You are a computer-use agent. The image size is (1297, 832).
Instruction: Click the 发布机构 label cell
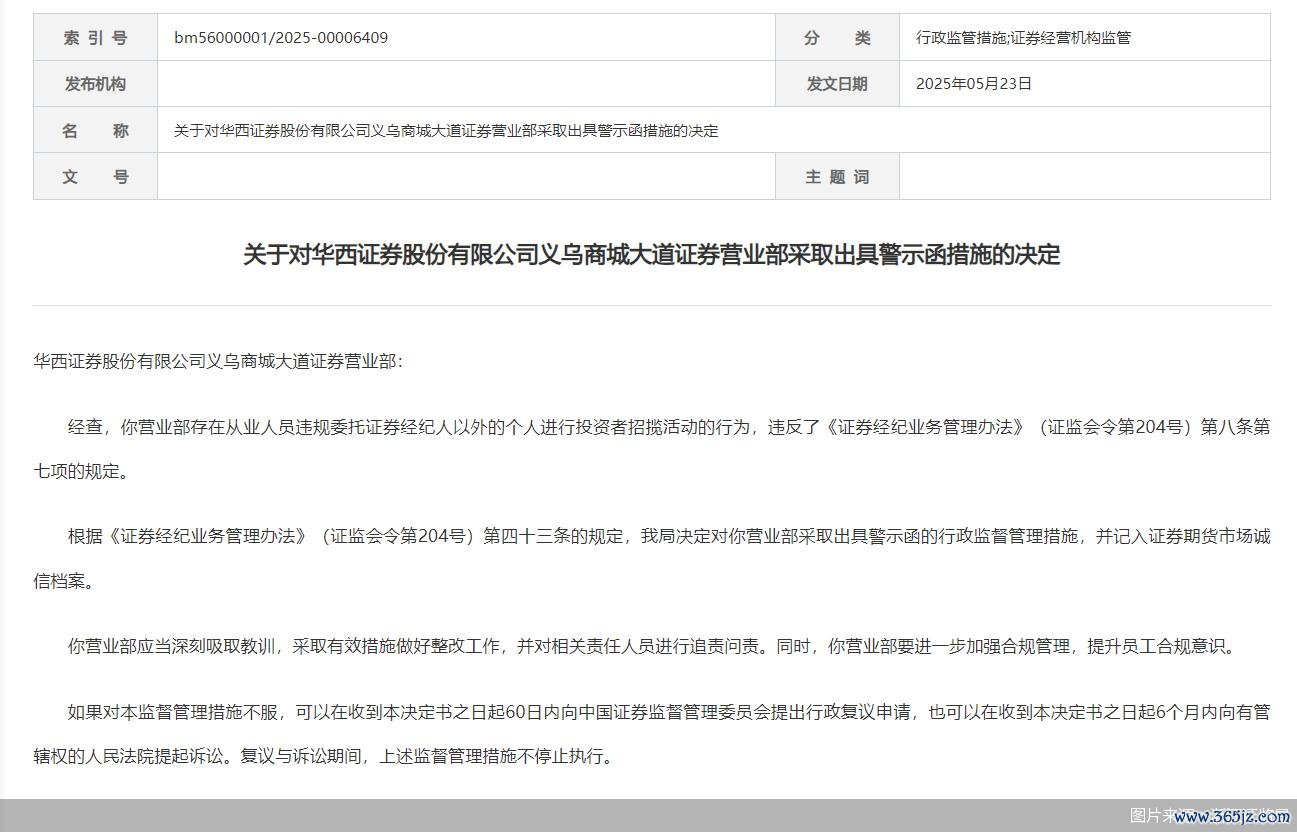click(x=95, y=84)
